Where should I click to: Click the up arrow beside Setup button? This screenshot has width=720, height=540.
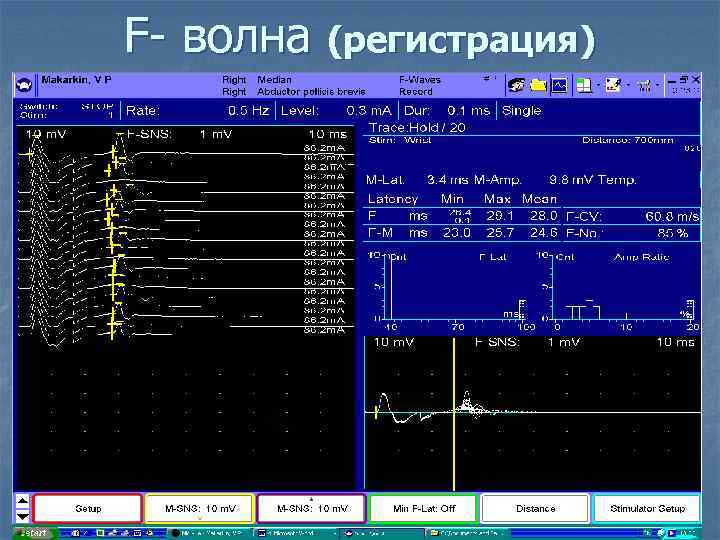click(22, 501)
